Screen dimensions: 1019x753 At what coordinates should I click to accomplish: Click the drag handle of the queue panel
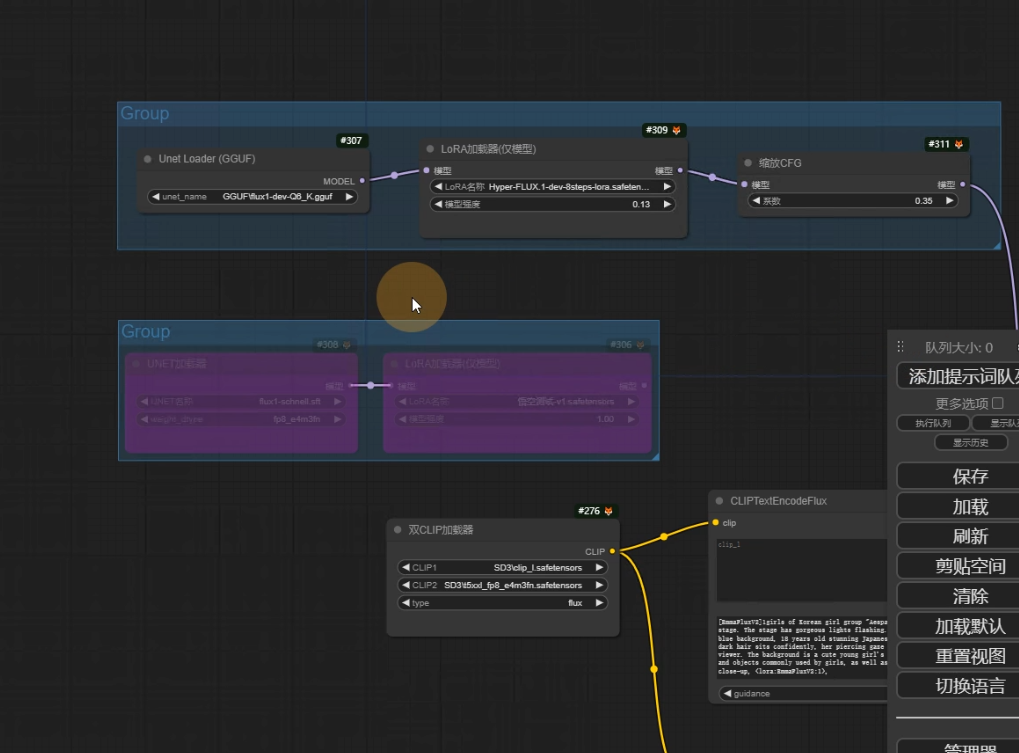pos(900,347)
